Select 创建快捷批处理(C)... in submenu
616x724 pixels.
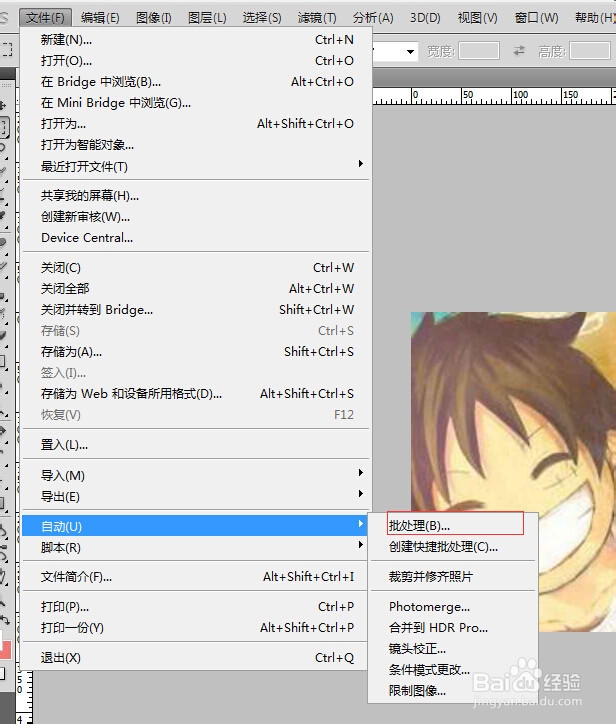pyautogui.click(x=453, y=547)
